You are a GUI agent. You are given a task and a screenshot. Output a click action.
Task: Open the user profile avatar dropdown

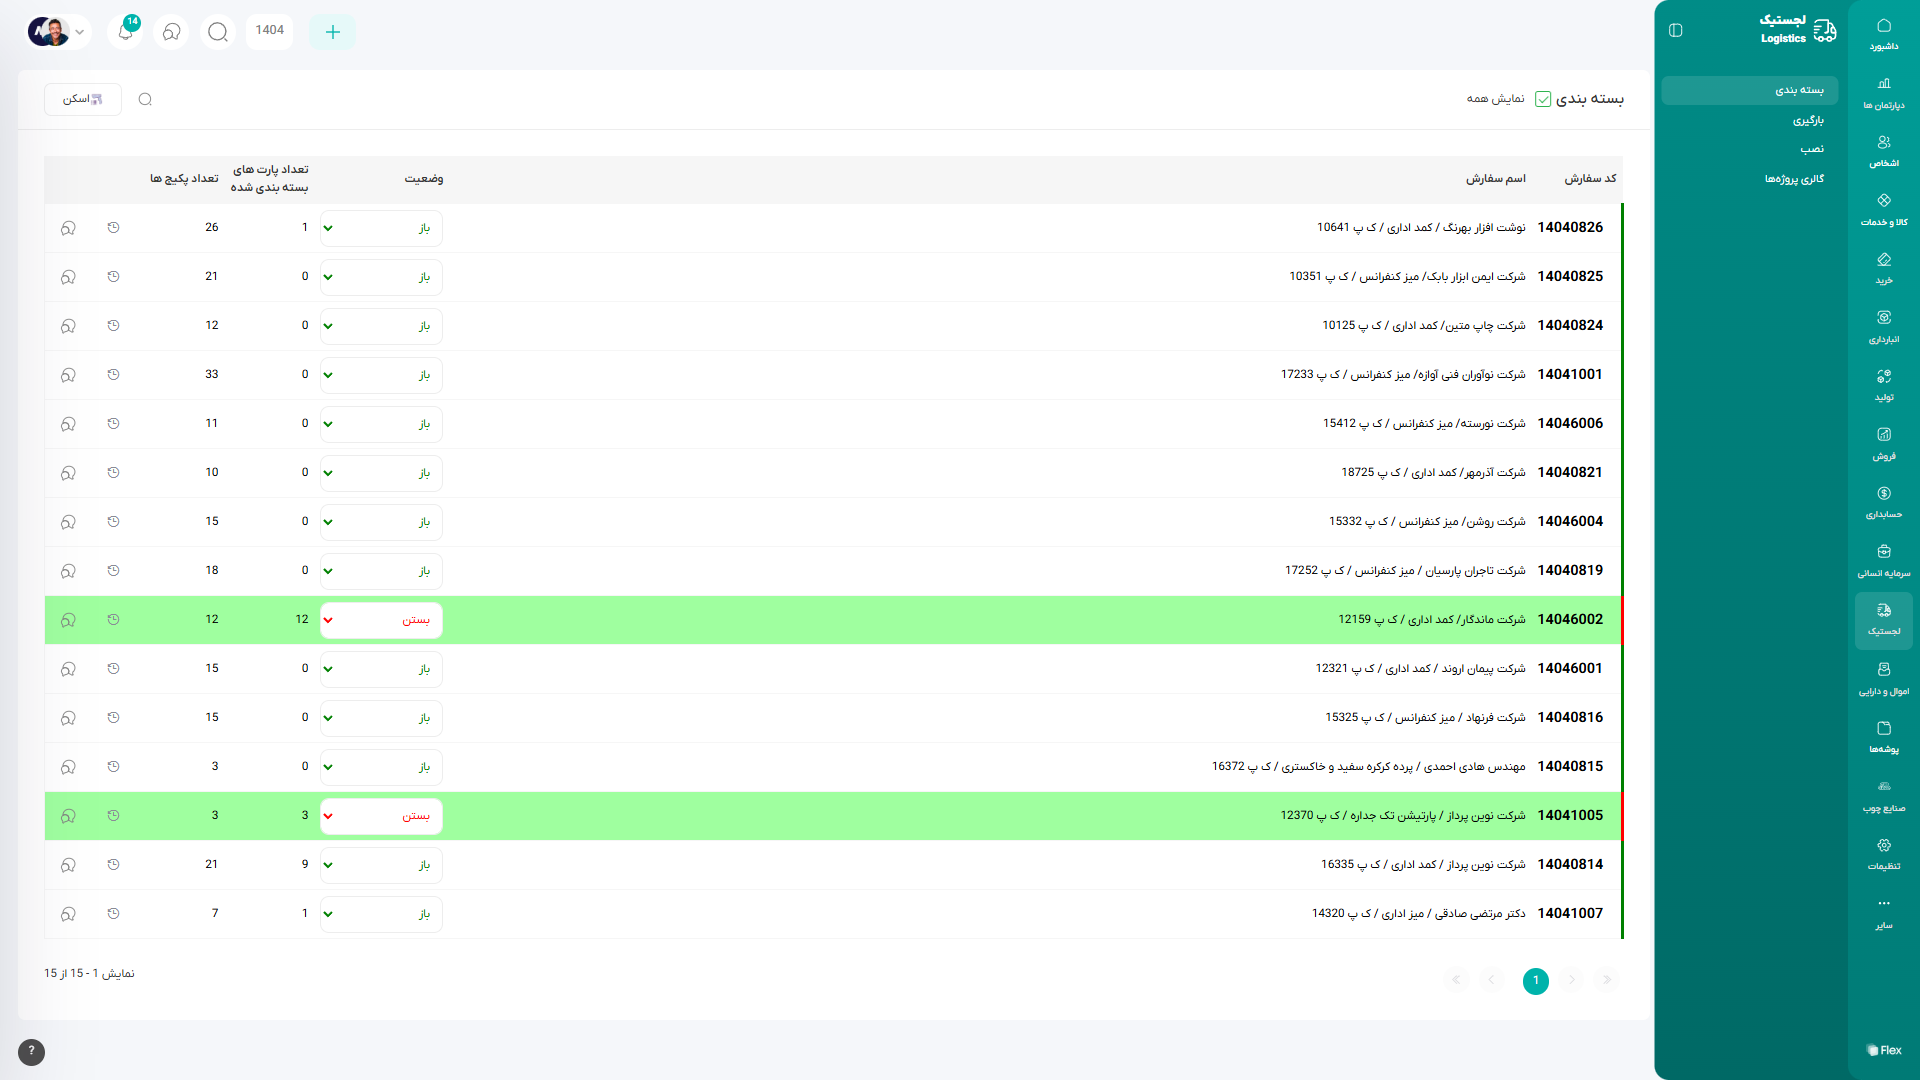pyautogui.click(x=57, y=32)
